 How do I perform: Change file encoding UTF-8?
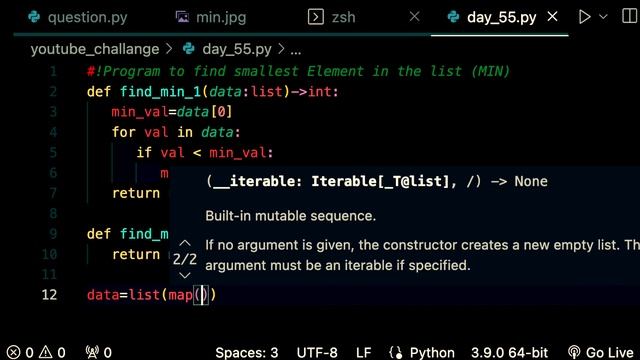(317, 353)
